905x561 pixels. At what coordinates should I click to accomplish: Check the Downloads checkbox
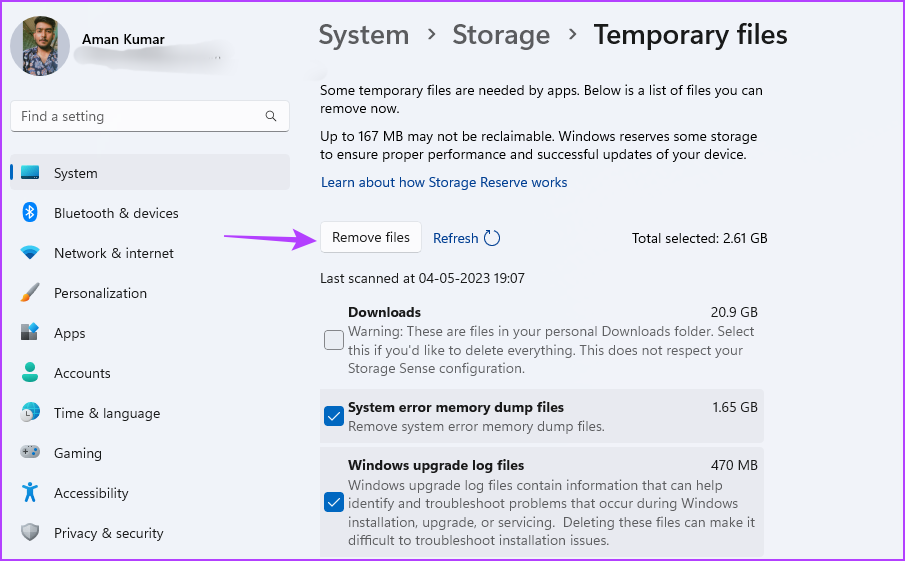tap(334, 340)
